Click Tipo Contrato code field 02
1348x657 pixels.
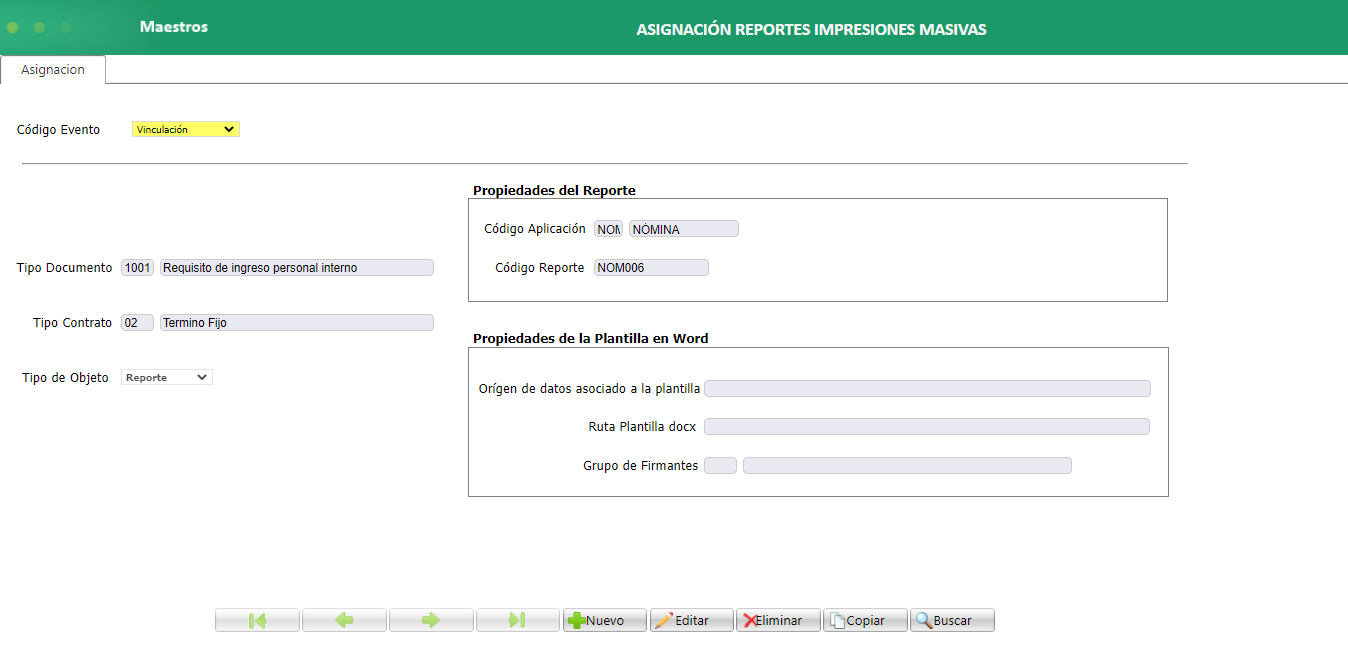click(x=137, y=322)
